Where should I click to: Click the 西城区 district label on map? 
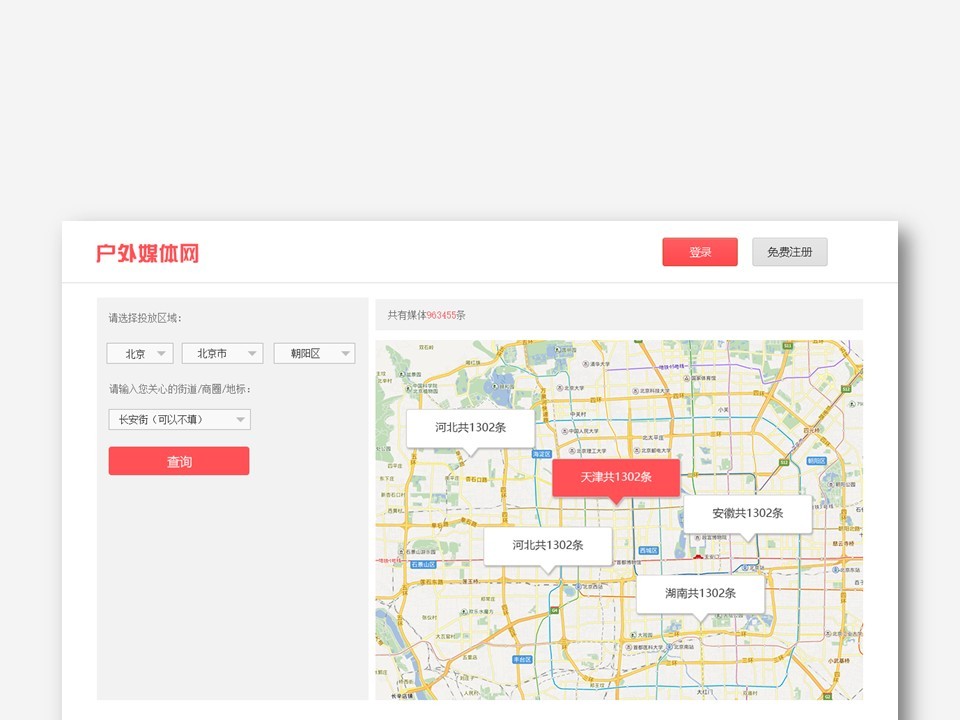(648, 550)
